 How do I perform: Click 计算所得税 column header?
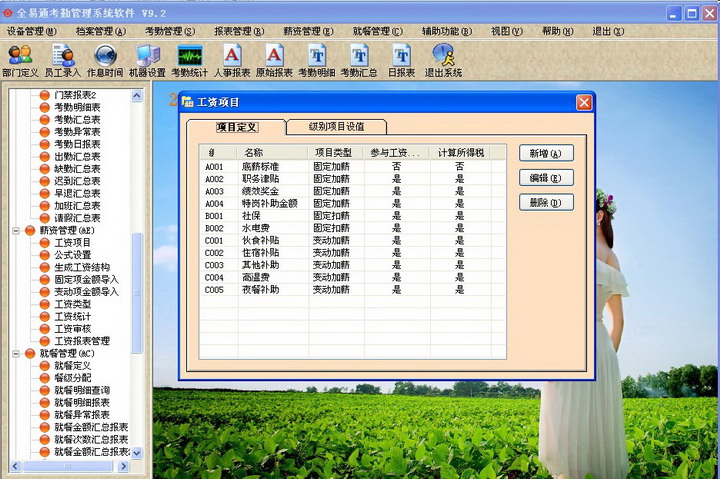click(x=460, y=152)
